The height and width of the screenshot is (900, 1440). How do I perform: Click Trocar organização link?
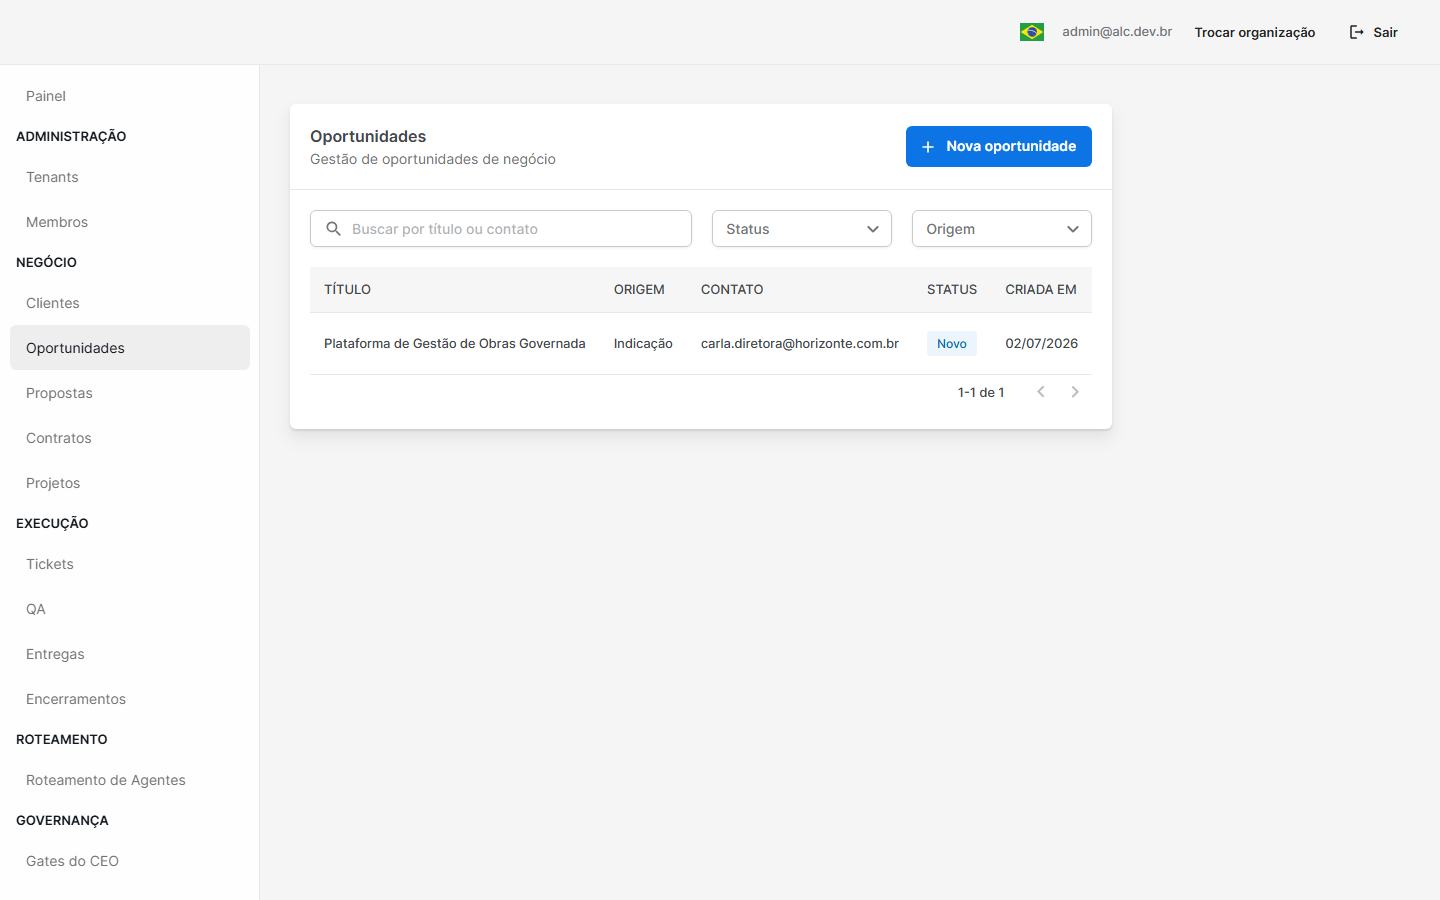1255,32
